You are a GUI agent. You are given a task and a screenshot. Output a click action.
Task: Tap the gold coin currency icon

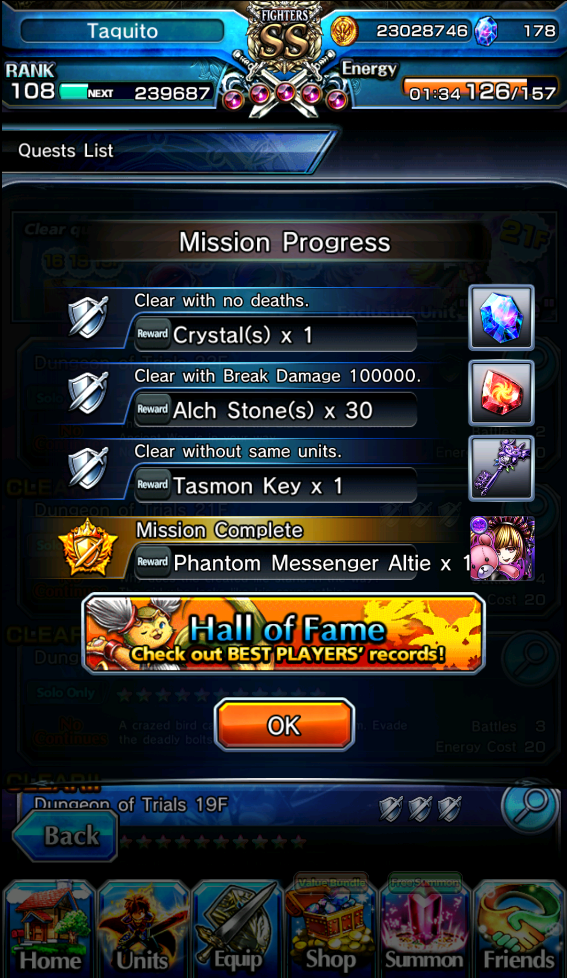click(x=344, y=31)
